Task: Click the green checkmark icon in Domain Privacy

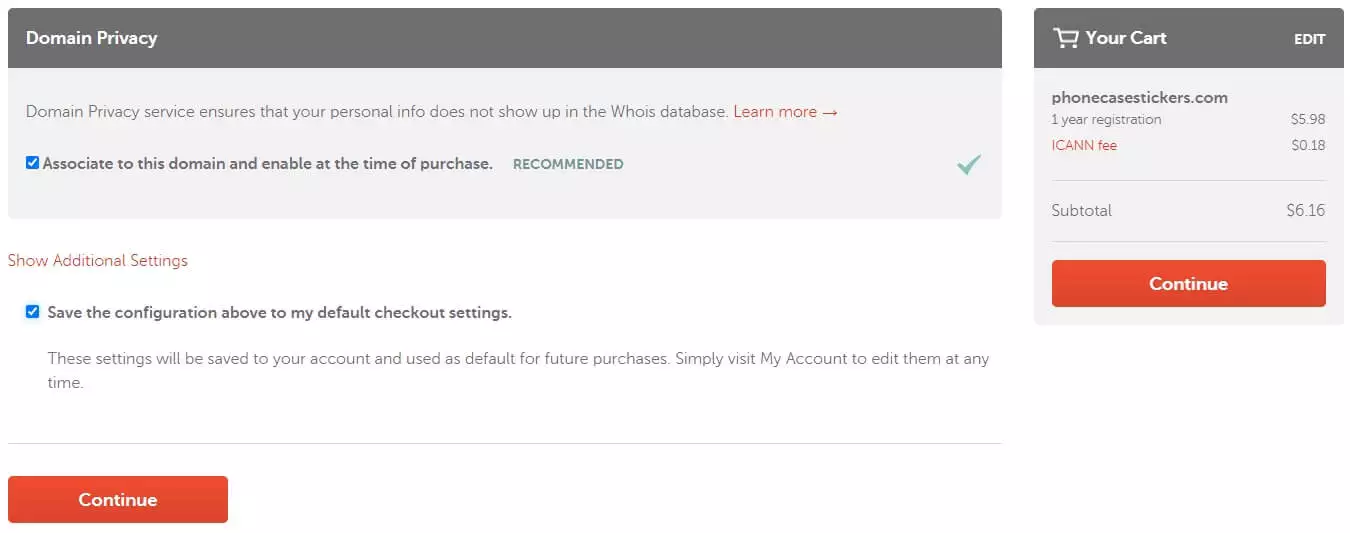Action: pos(968,165)
